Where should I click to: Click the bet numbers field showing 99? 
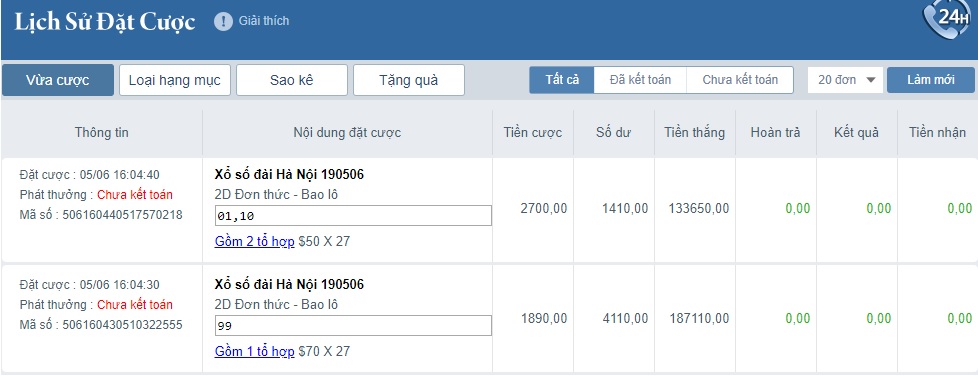pos(353,325)
